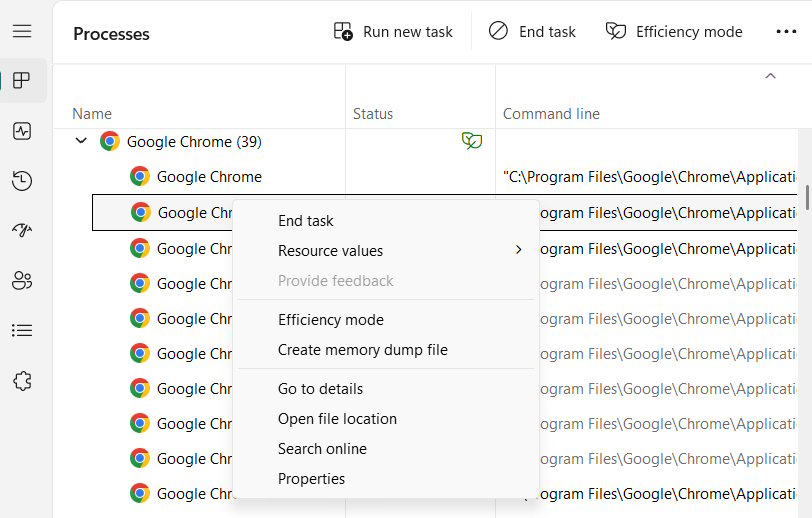The width and height of the screenshot is (812, 518).
Task: Expand the Resource values submenu arrow
Action: tap(518, 250)
